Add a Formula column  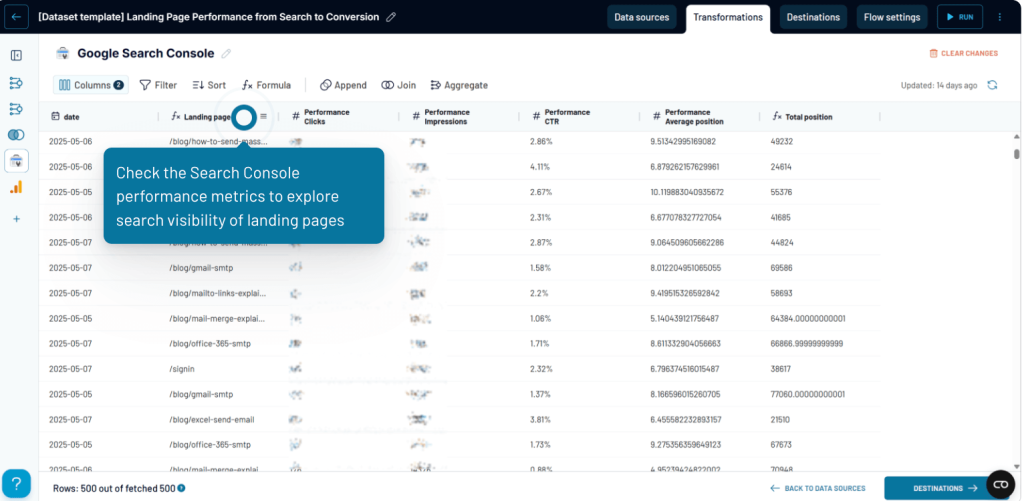[x=266, y=85]
